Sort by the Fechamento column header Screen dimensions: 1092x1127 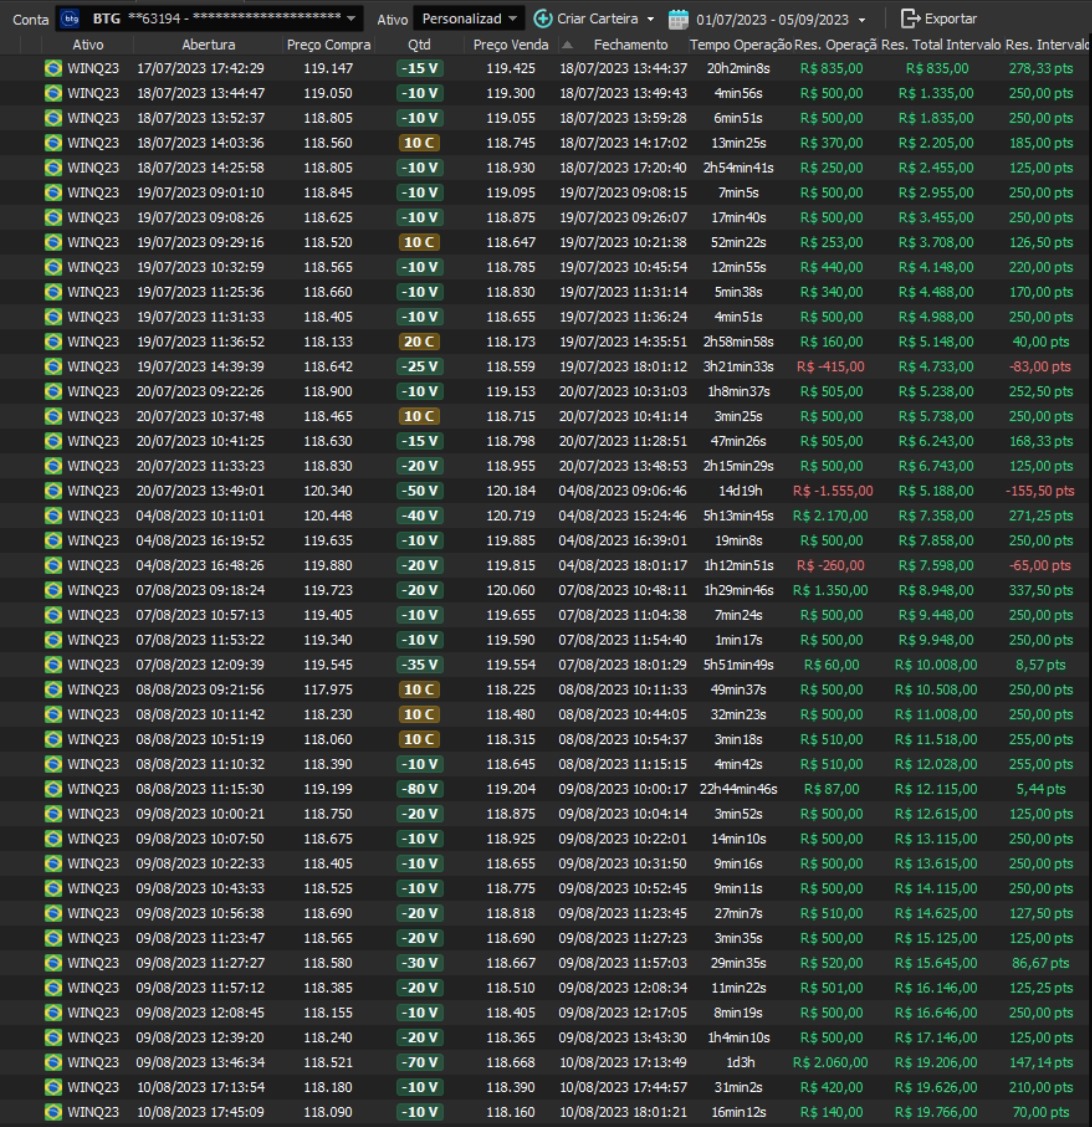[x=630, y=45]
